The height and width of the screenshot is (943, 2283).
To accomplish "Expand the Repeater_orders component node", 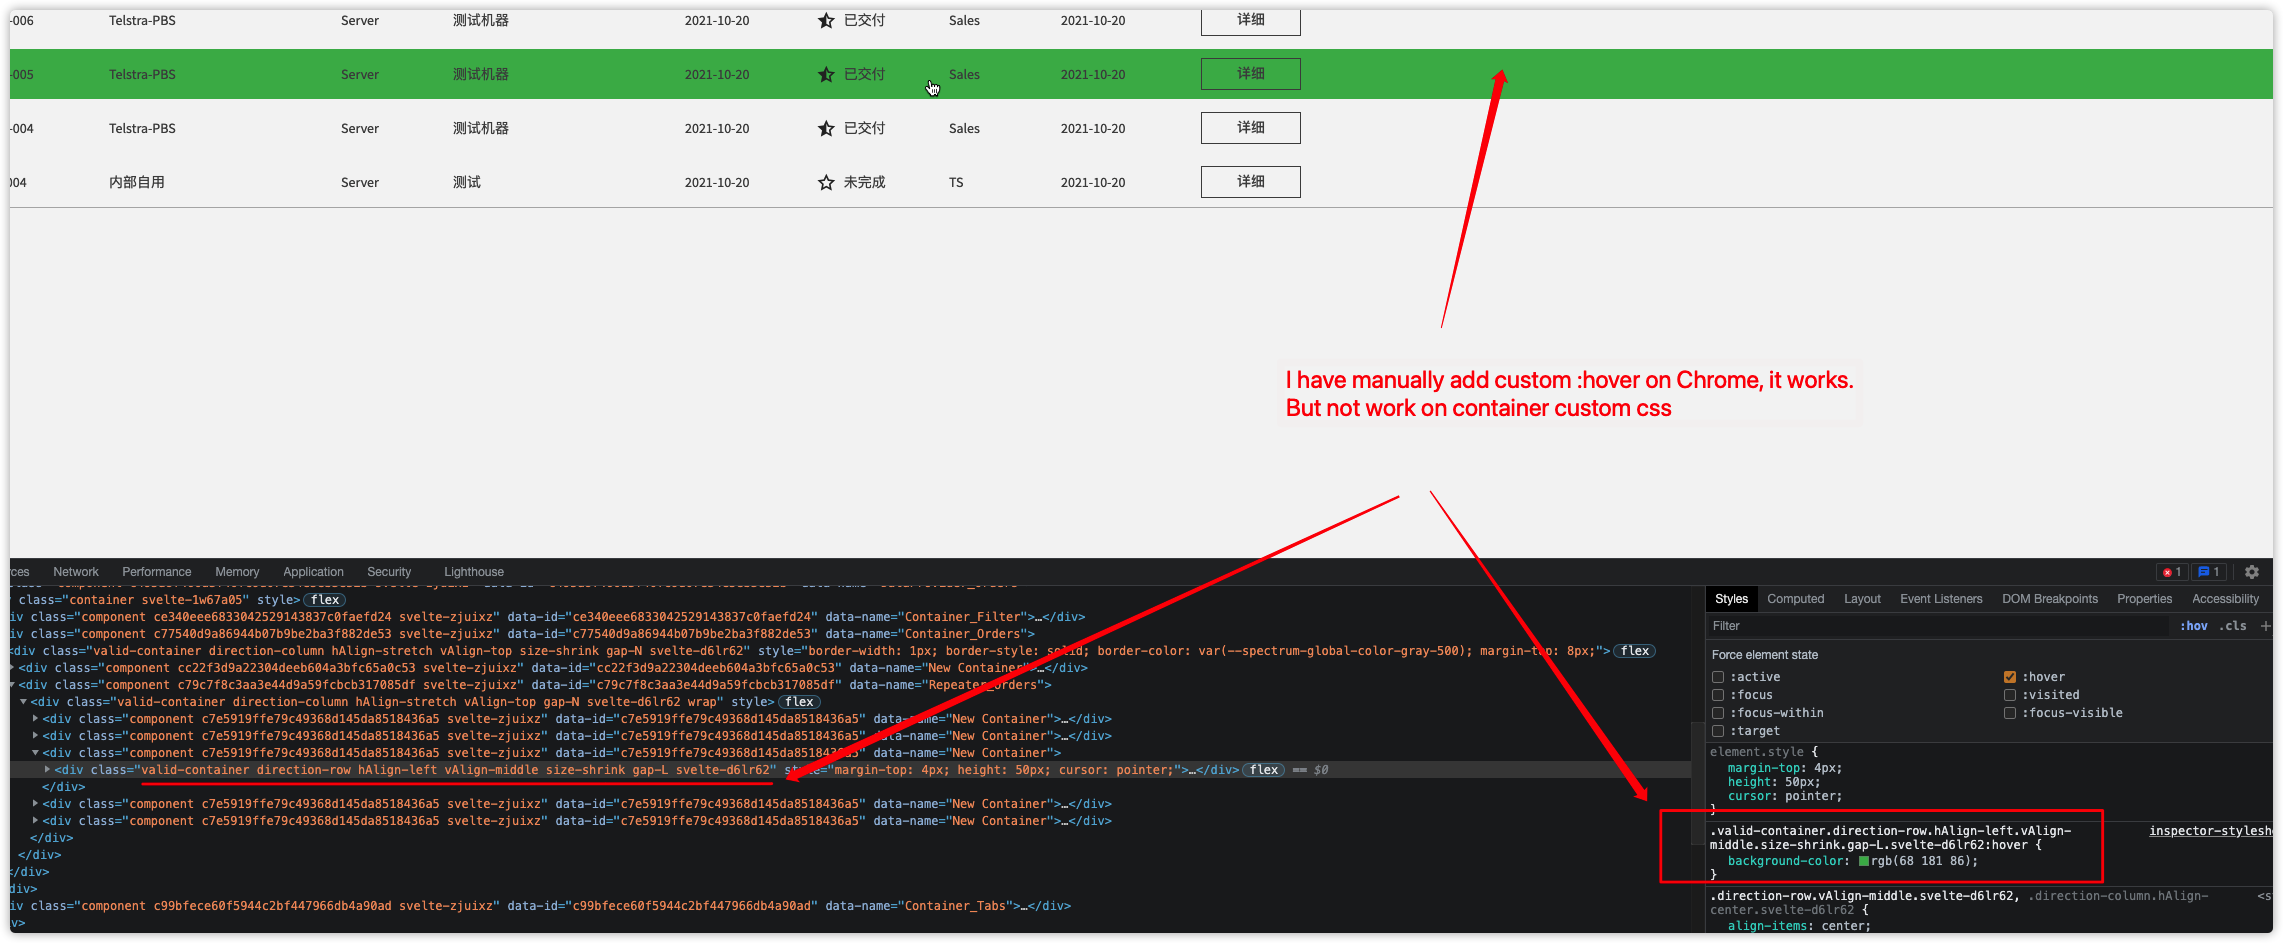I will (x=10, y=684).
